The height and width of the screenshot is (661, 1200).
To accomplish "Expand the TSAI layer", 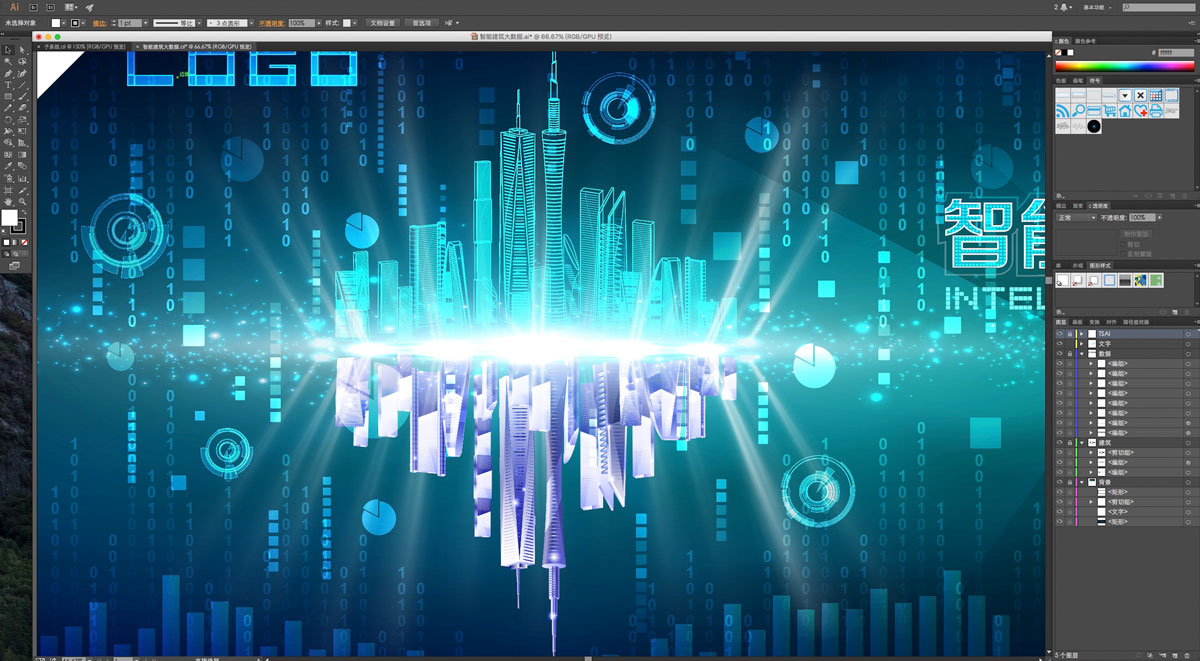I will point(1081,334).
